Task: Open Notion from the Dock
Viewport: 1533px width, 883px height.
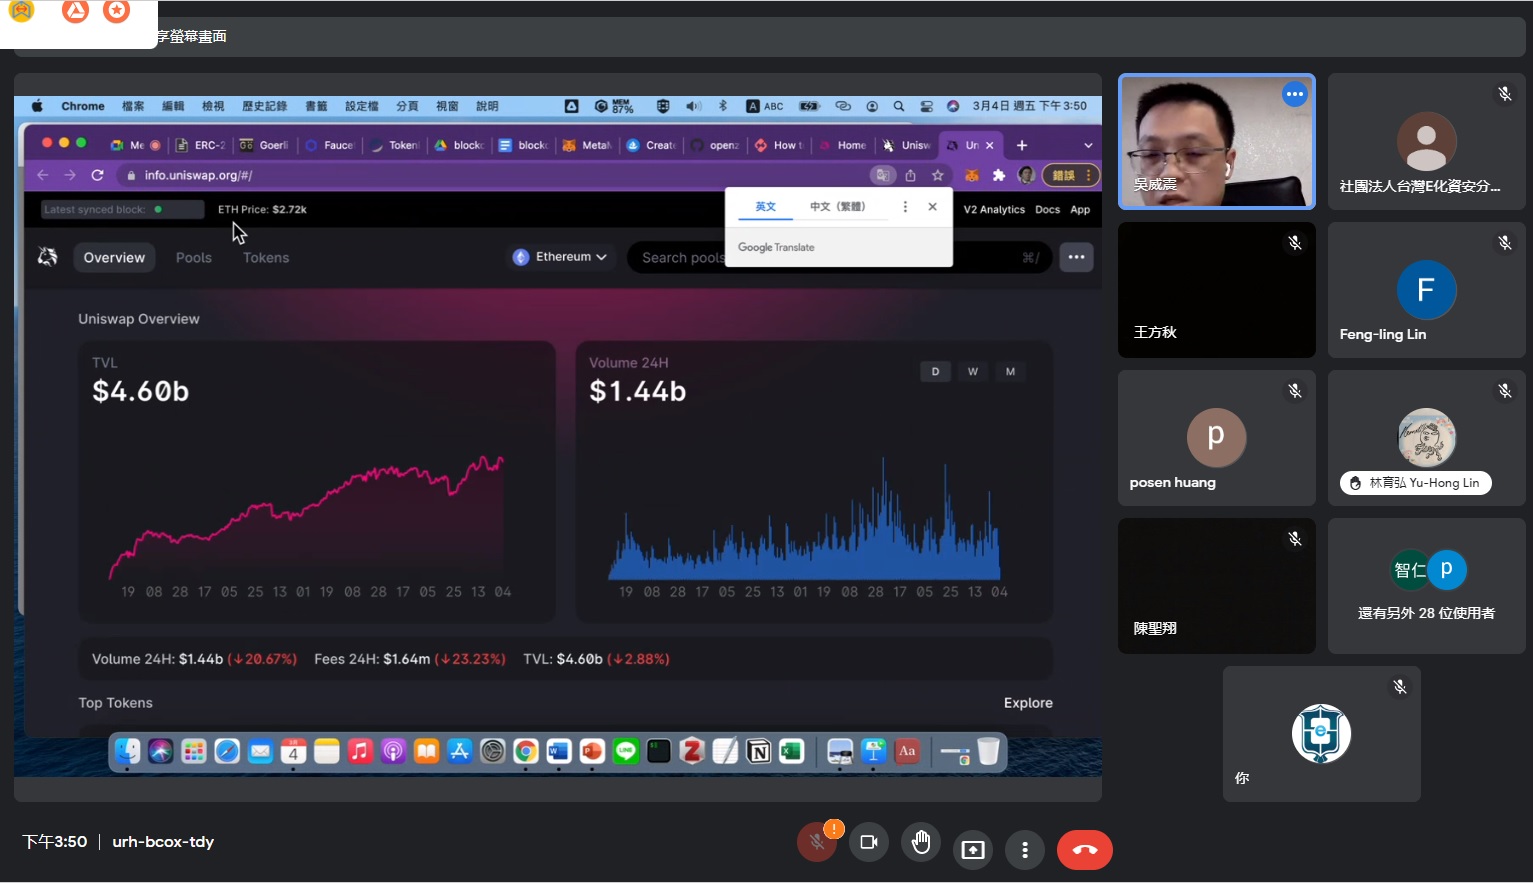Action: point(759,751)
